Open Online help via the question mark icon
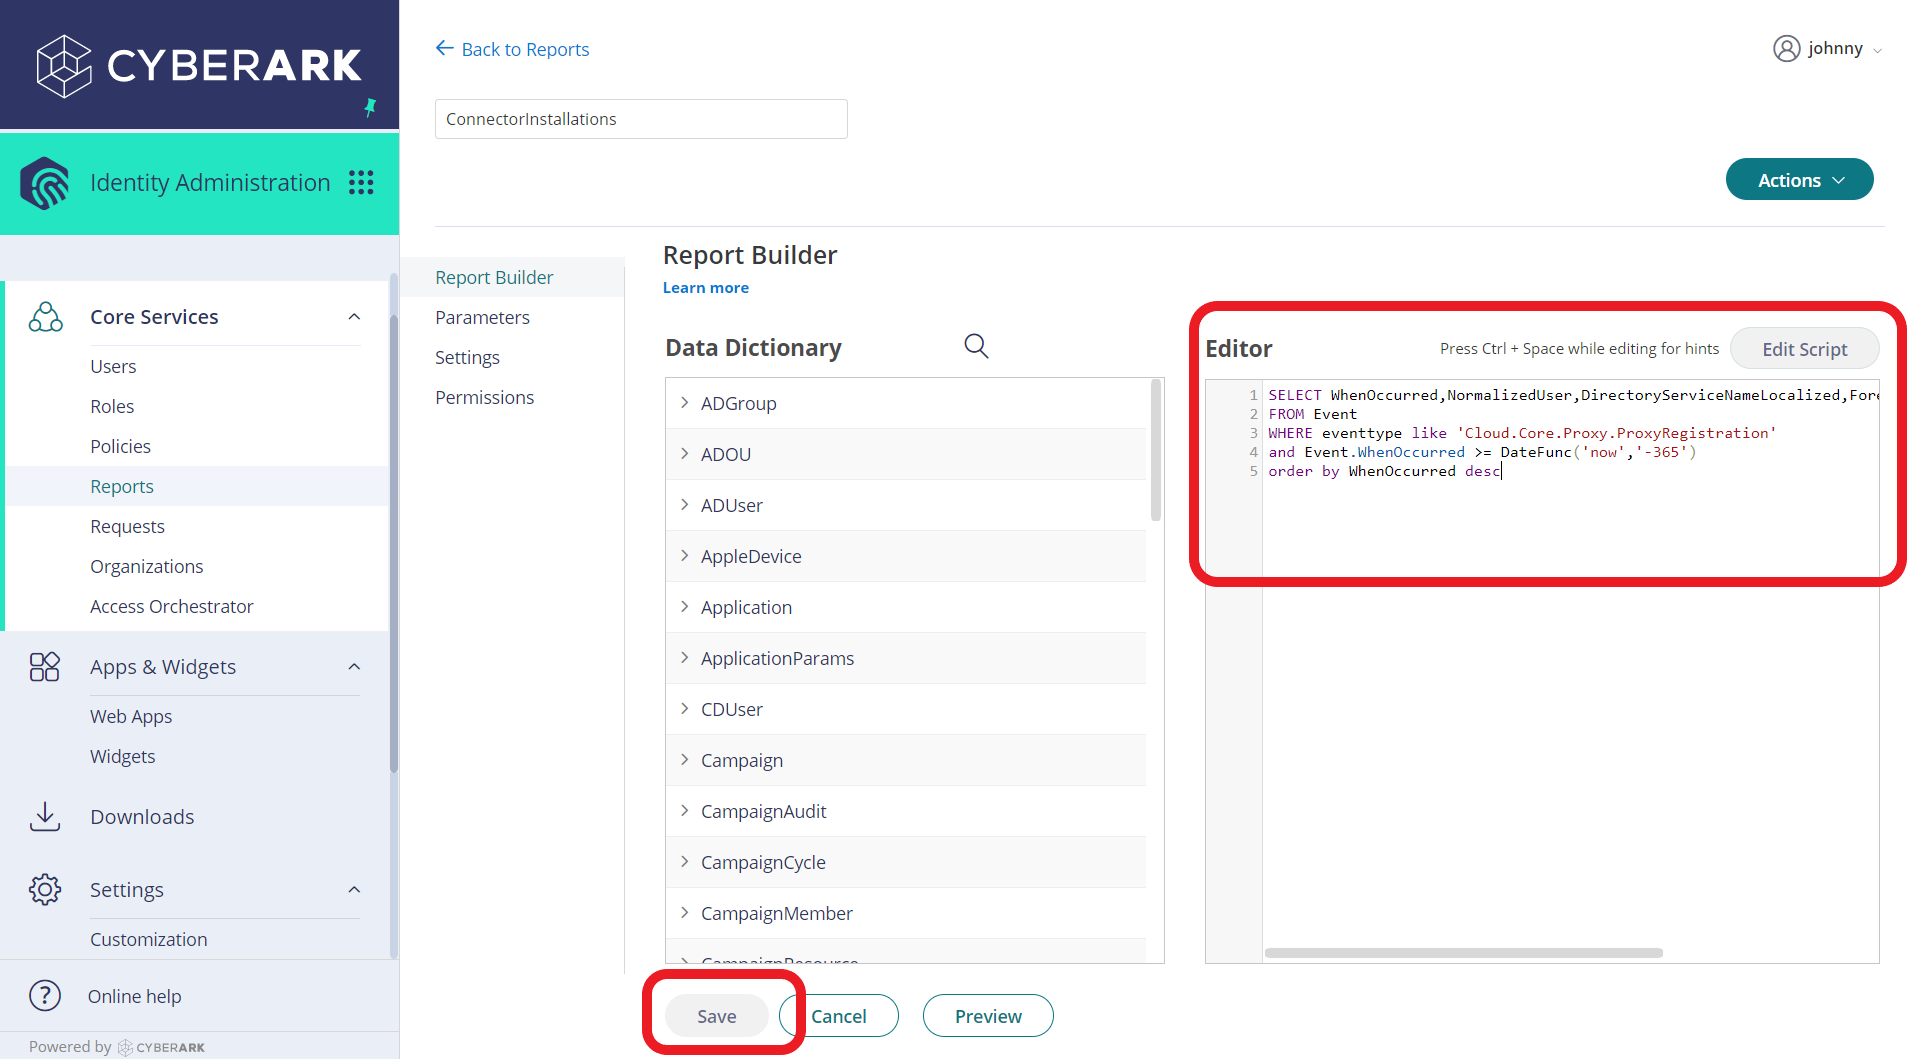Image resolution: width=1920 pixels, height=1059 pixels. pos(45,995)
